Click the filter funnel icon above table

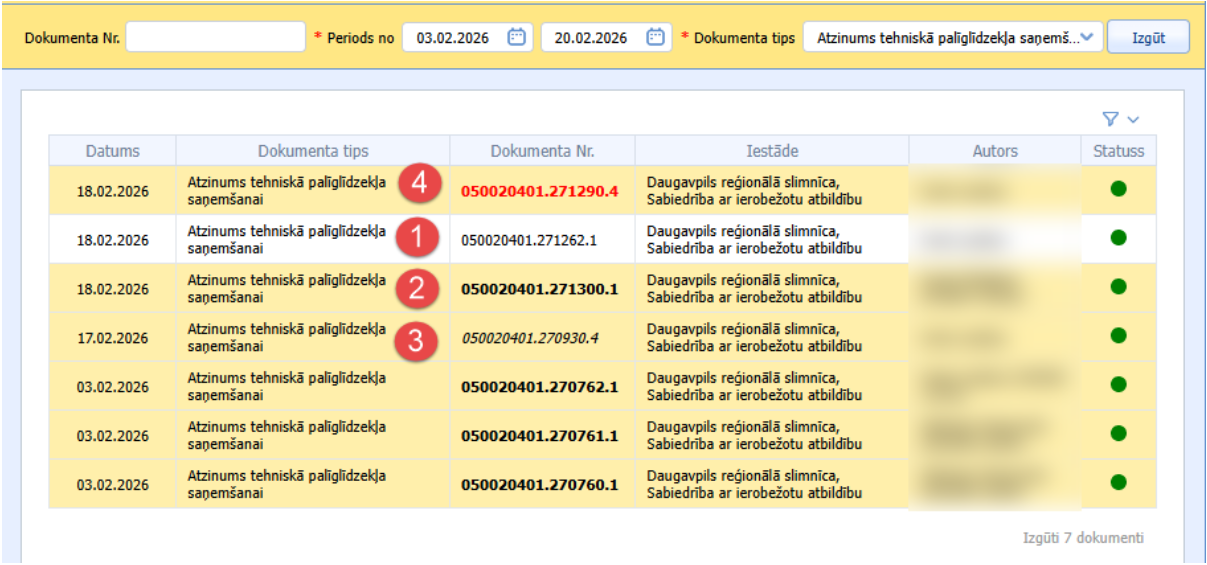click(x=1109, y=119)
